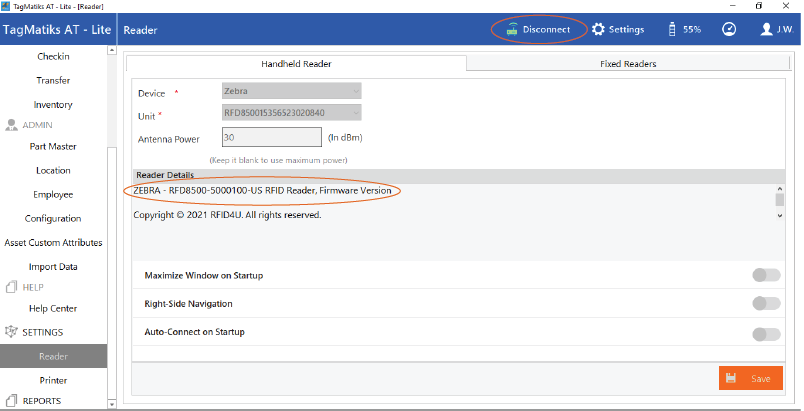Click the ADMIN section person icon
The height and width of the screenshot is (411, 804).
[13, 125]
